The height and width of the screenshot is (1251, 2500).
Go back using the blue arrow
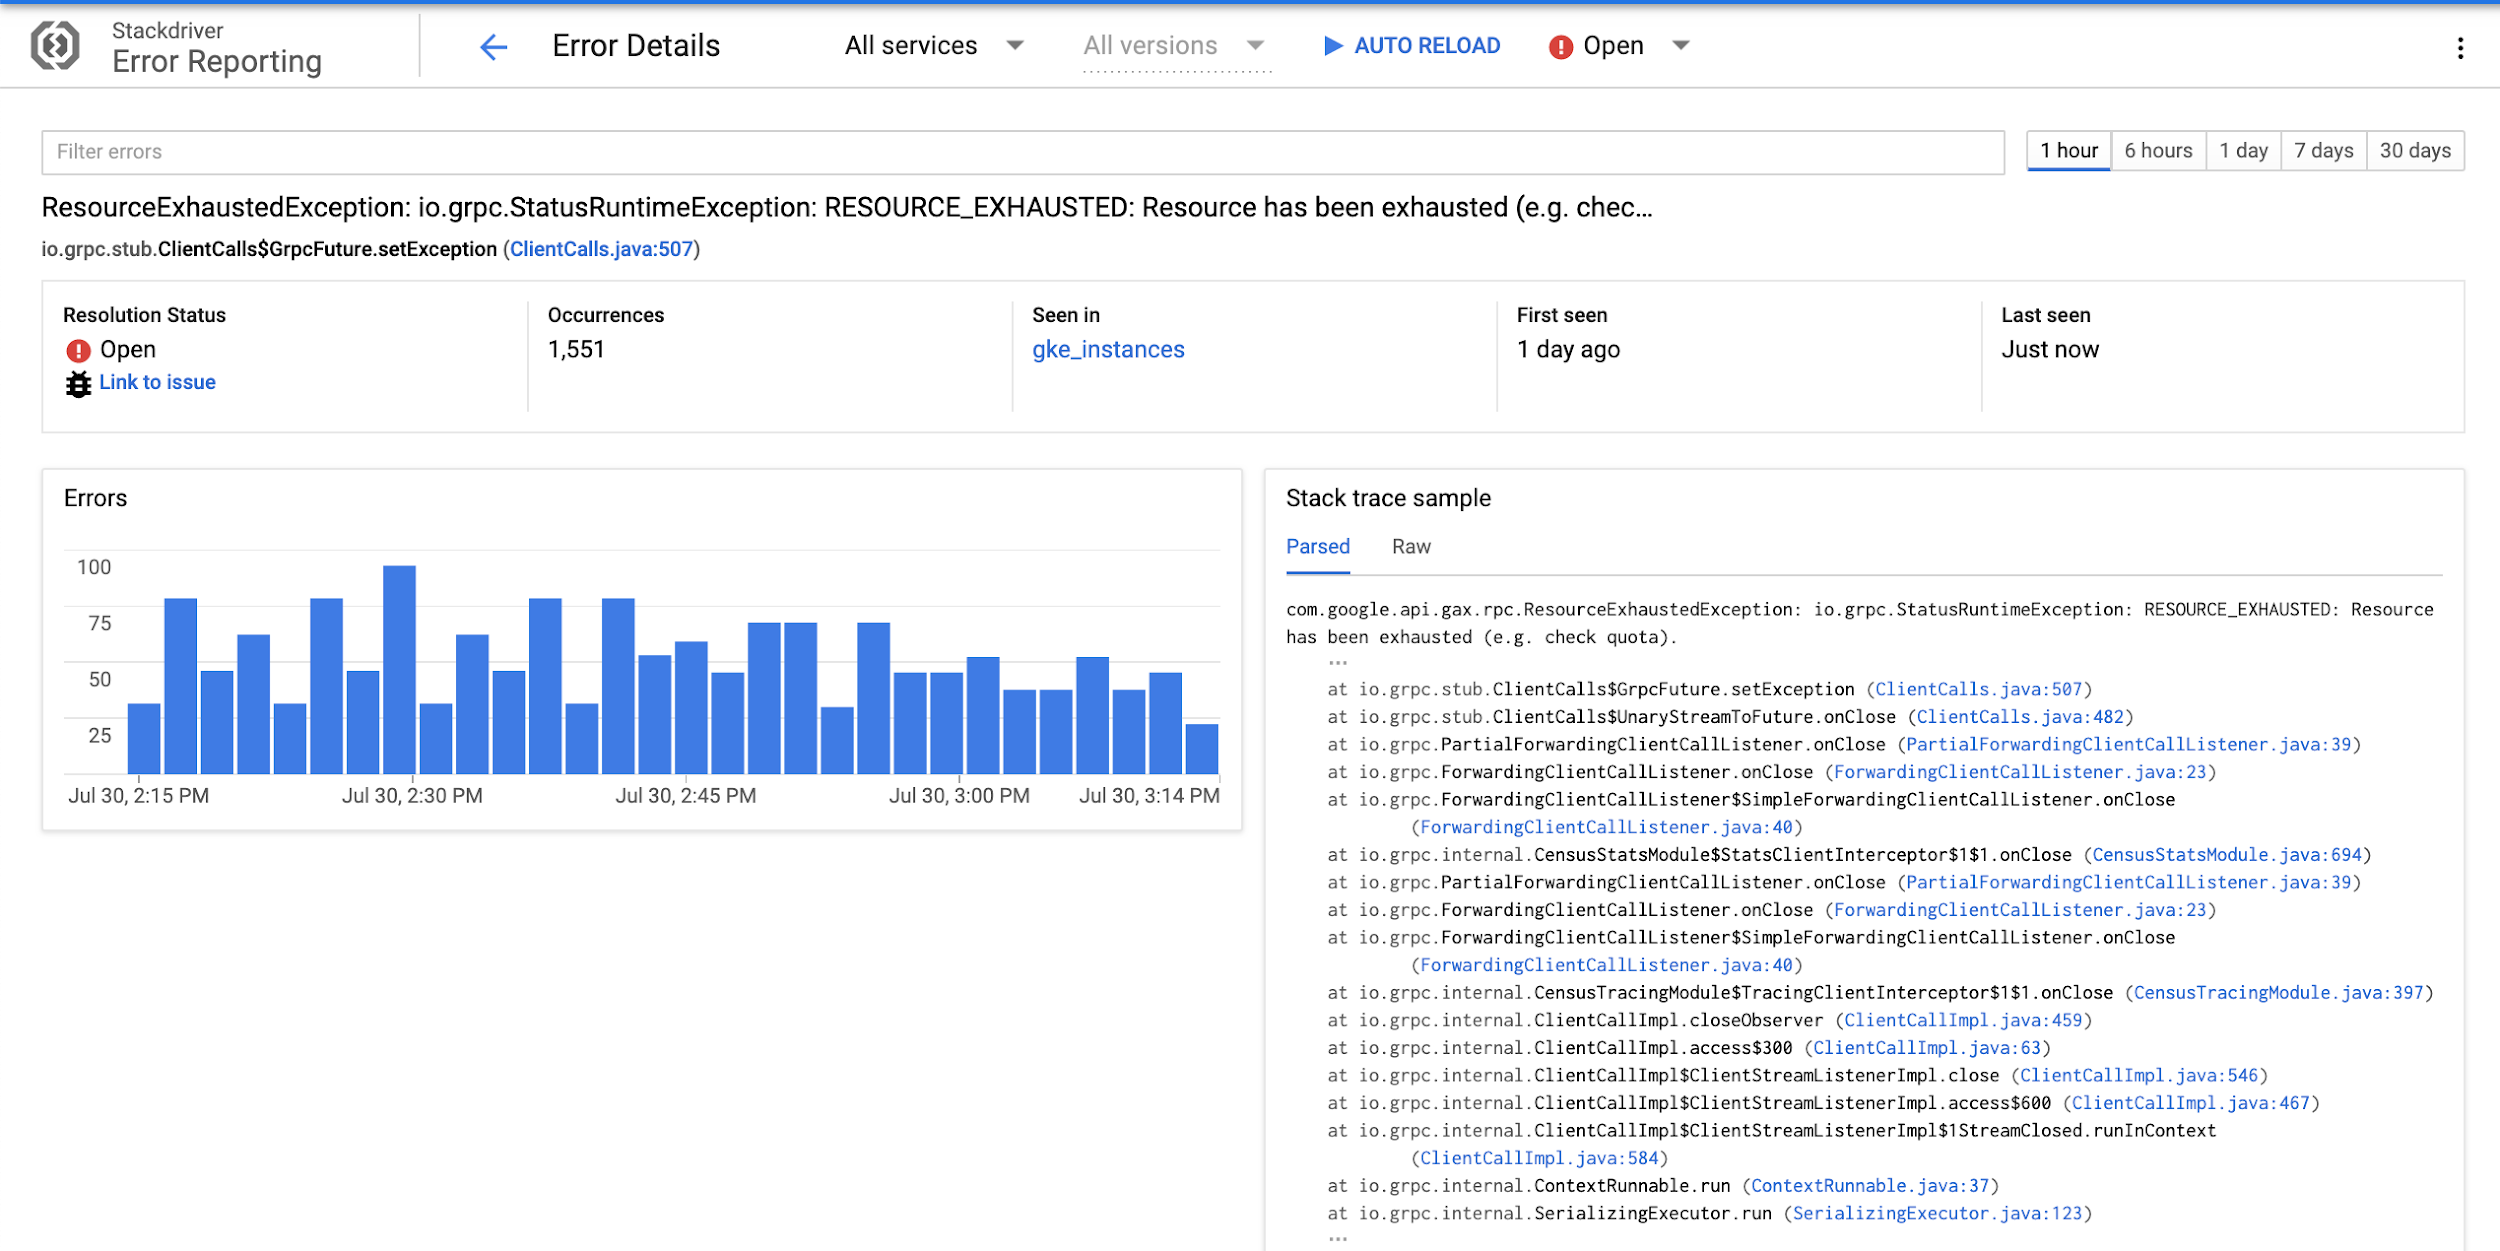click(494, 46)
